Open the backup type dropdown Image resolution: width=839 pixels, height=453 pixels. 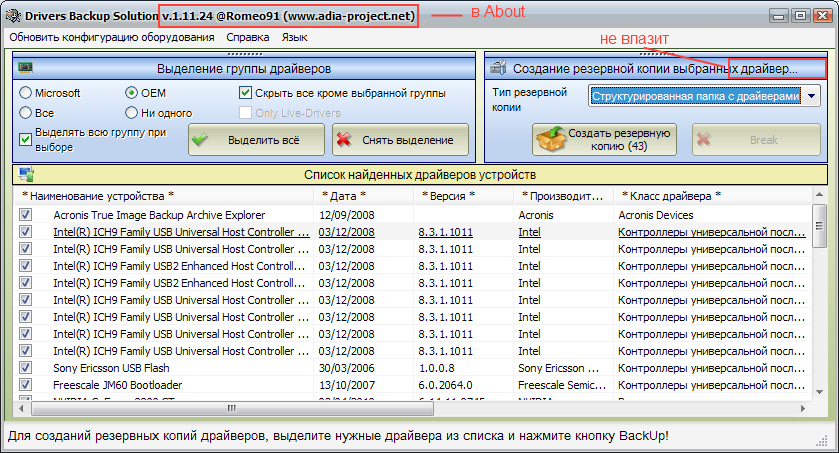click(x=811, y=96)
